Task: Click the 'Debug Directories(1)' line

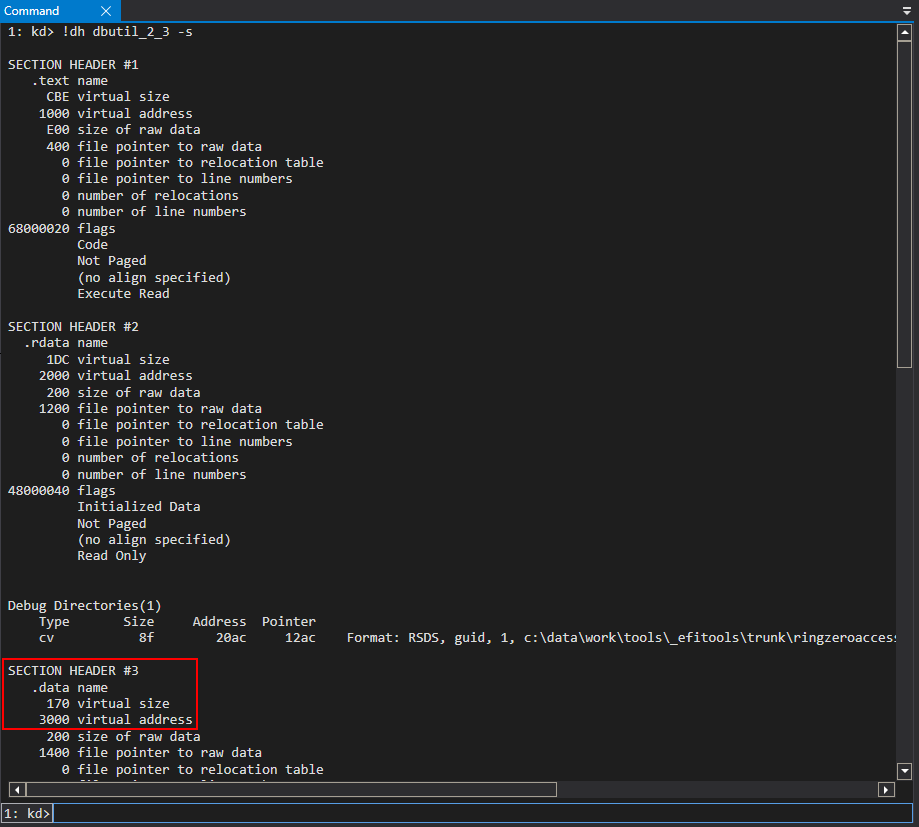Action: click(x=84, y=605)
